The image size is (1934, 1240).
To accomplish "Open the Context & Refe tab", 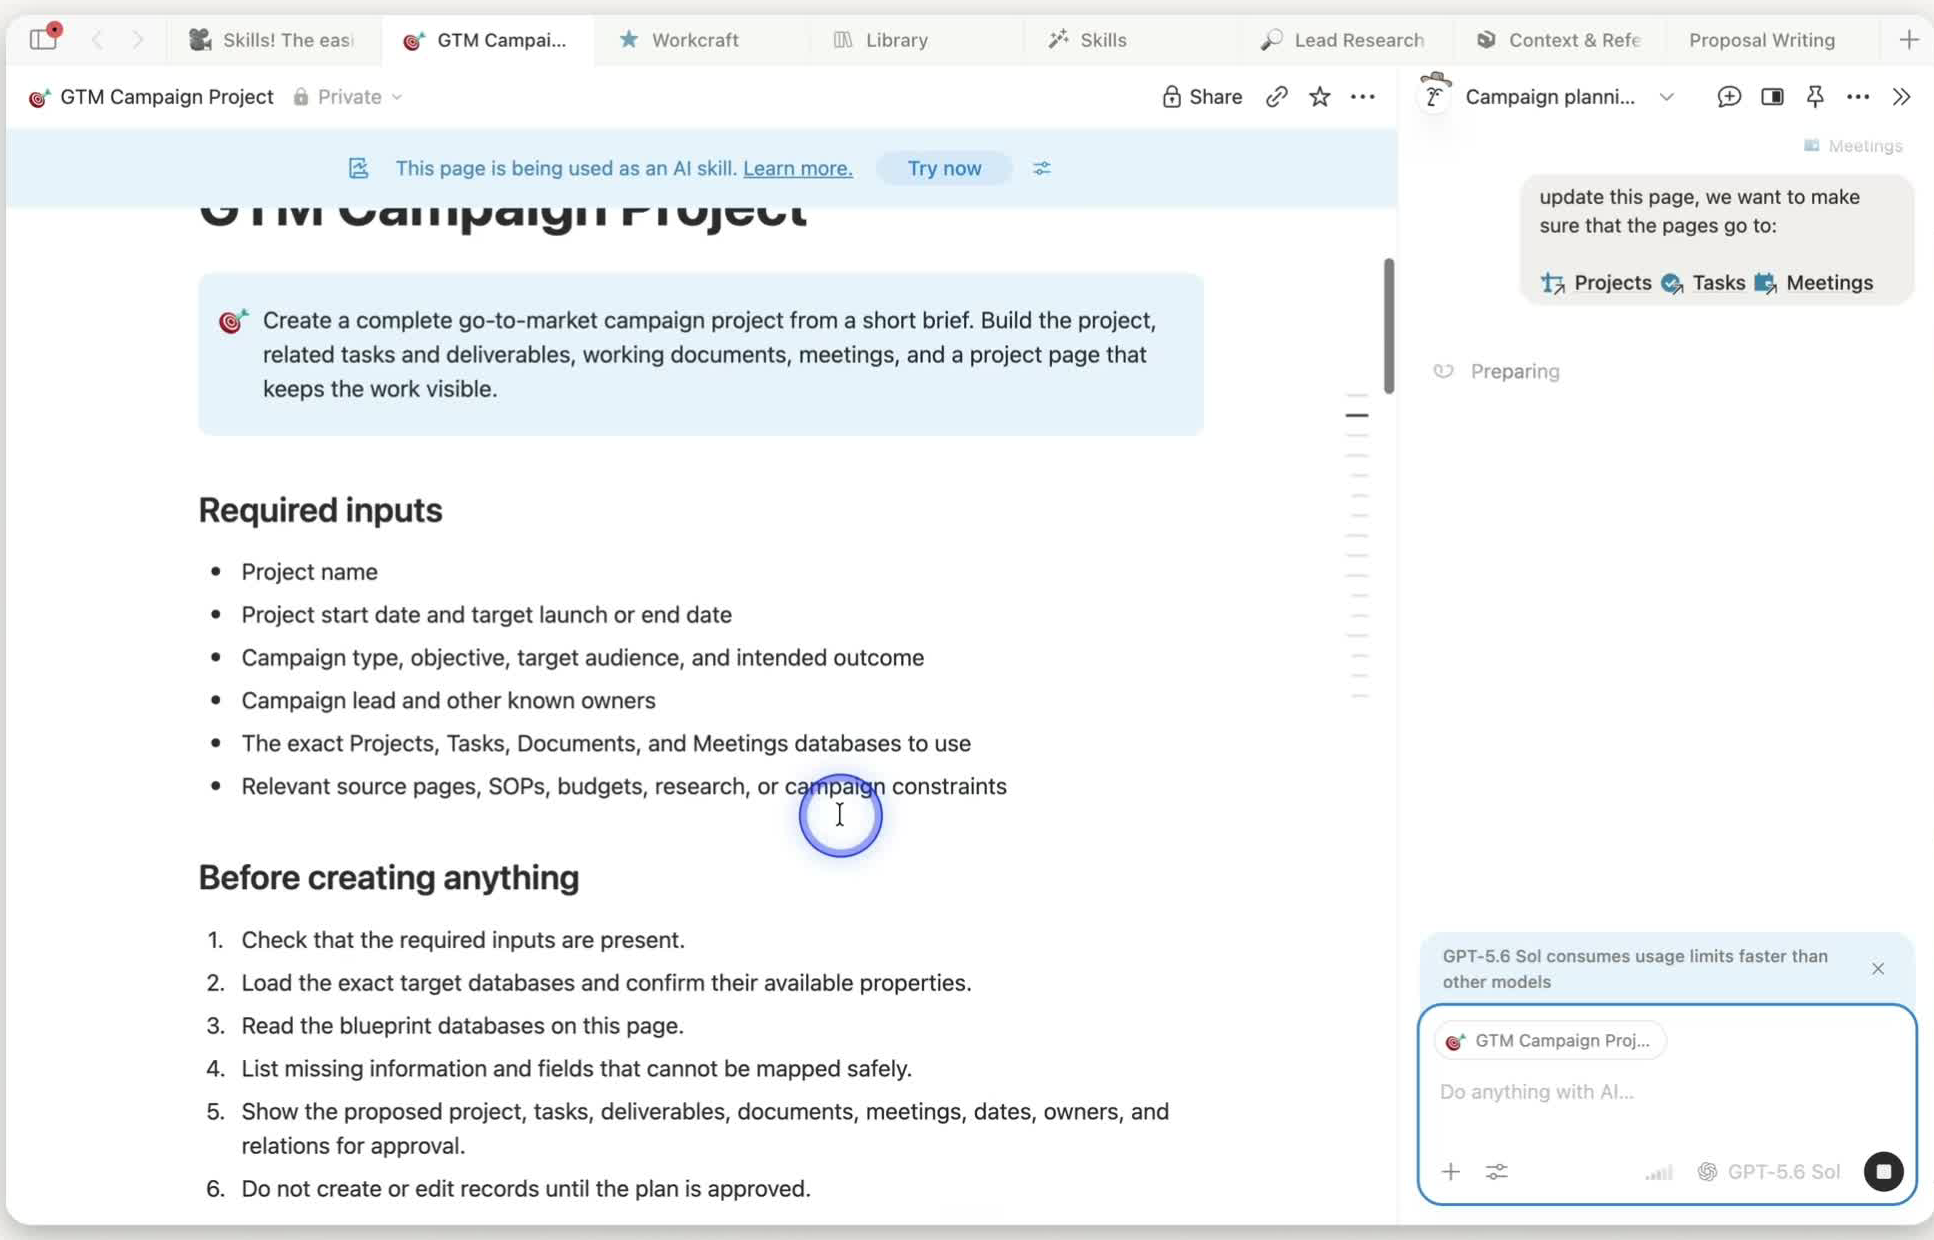I will point(1559,40).
